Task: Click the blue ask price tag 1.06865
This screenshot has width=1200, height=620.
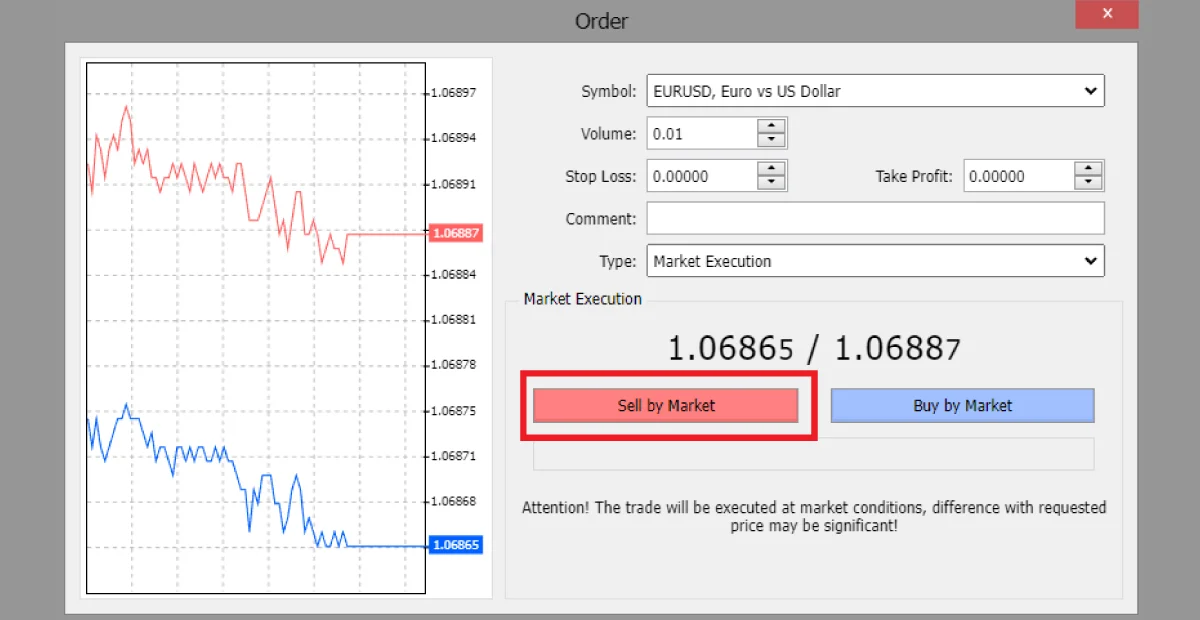Action: click(455, 544)
